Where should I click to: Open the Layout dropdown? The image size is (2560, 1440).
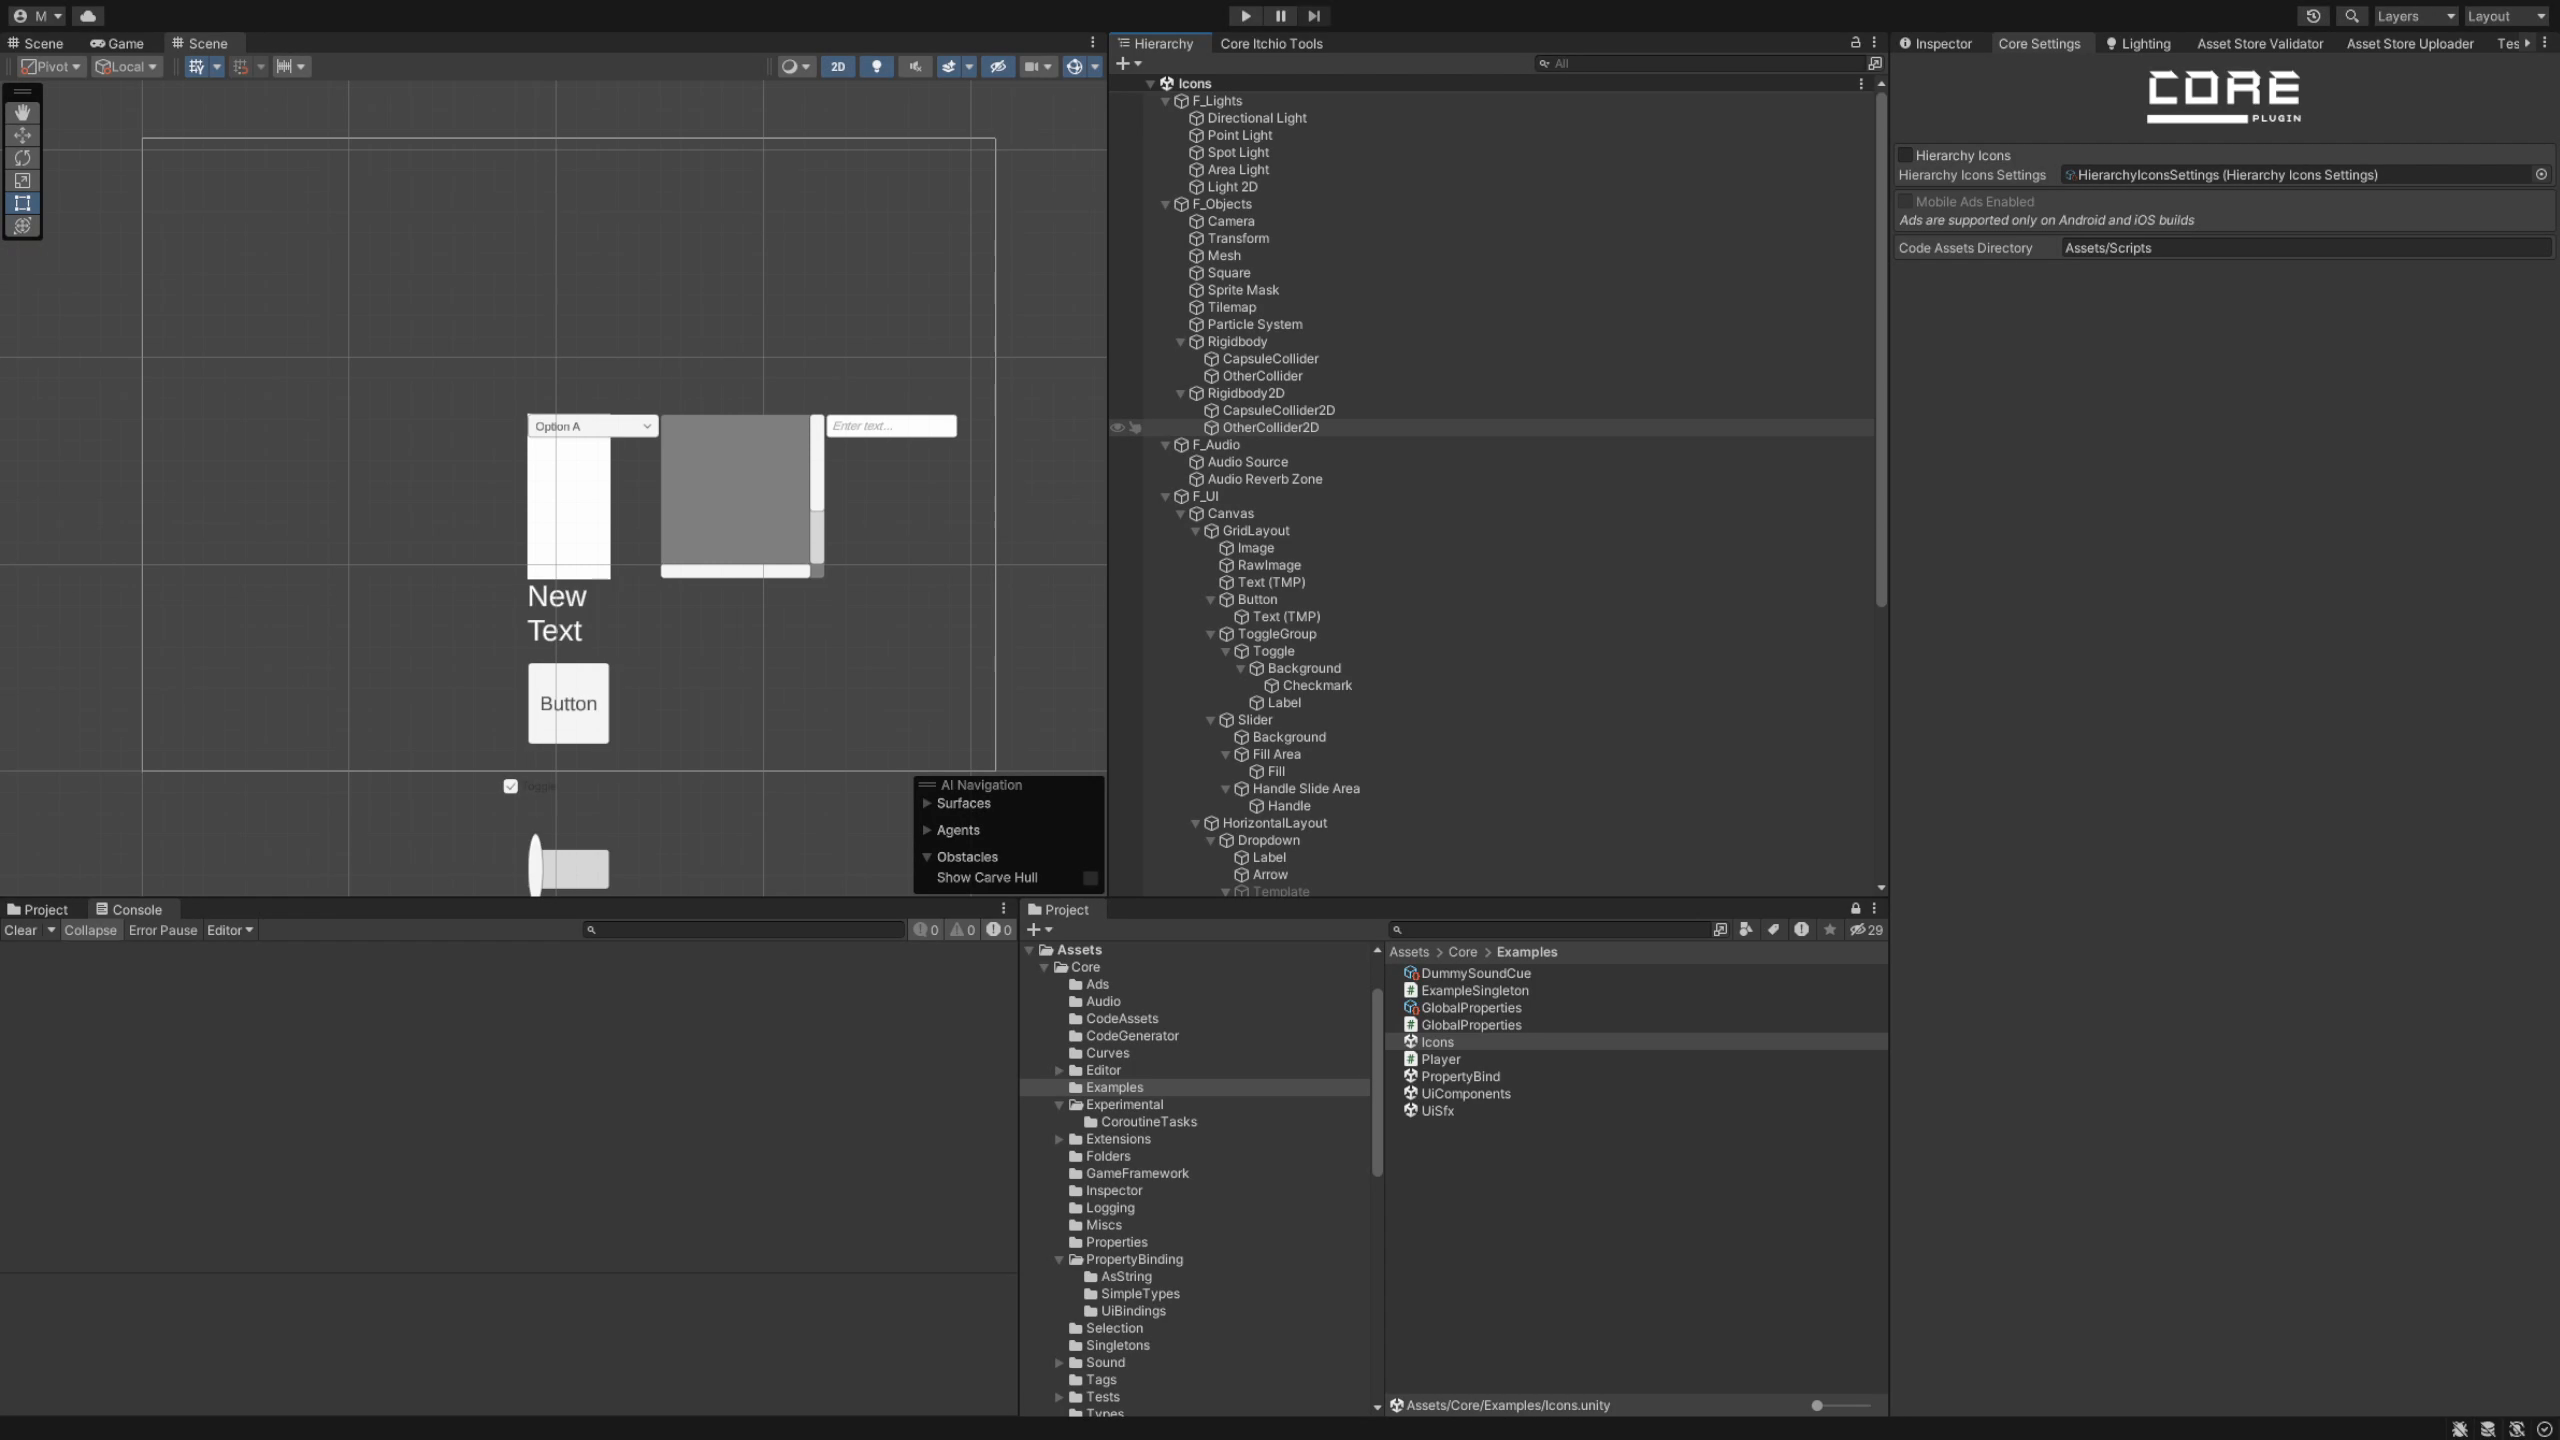2506,16
